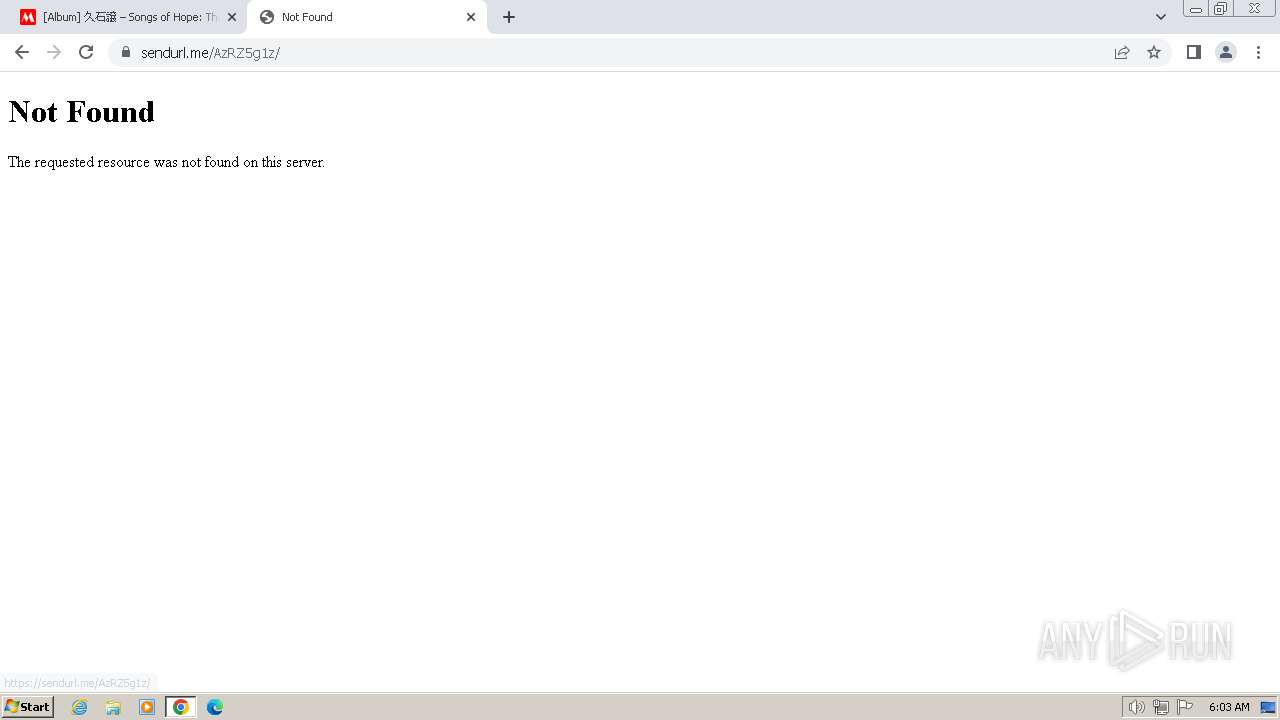The height and width of the screenshot is (720, 1280).
Task: View site info via the padlock icon
Action: click(x=125, y=52)
